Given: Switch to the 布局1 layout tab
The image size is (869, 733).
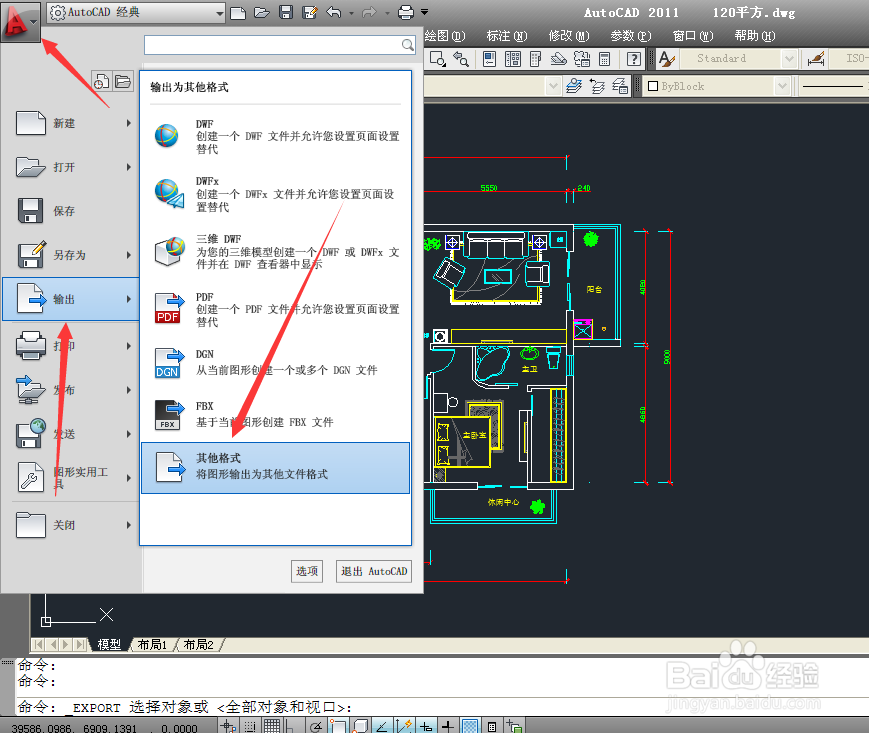Looking at the screenshot, I should click(152, 644).
